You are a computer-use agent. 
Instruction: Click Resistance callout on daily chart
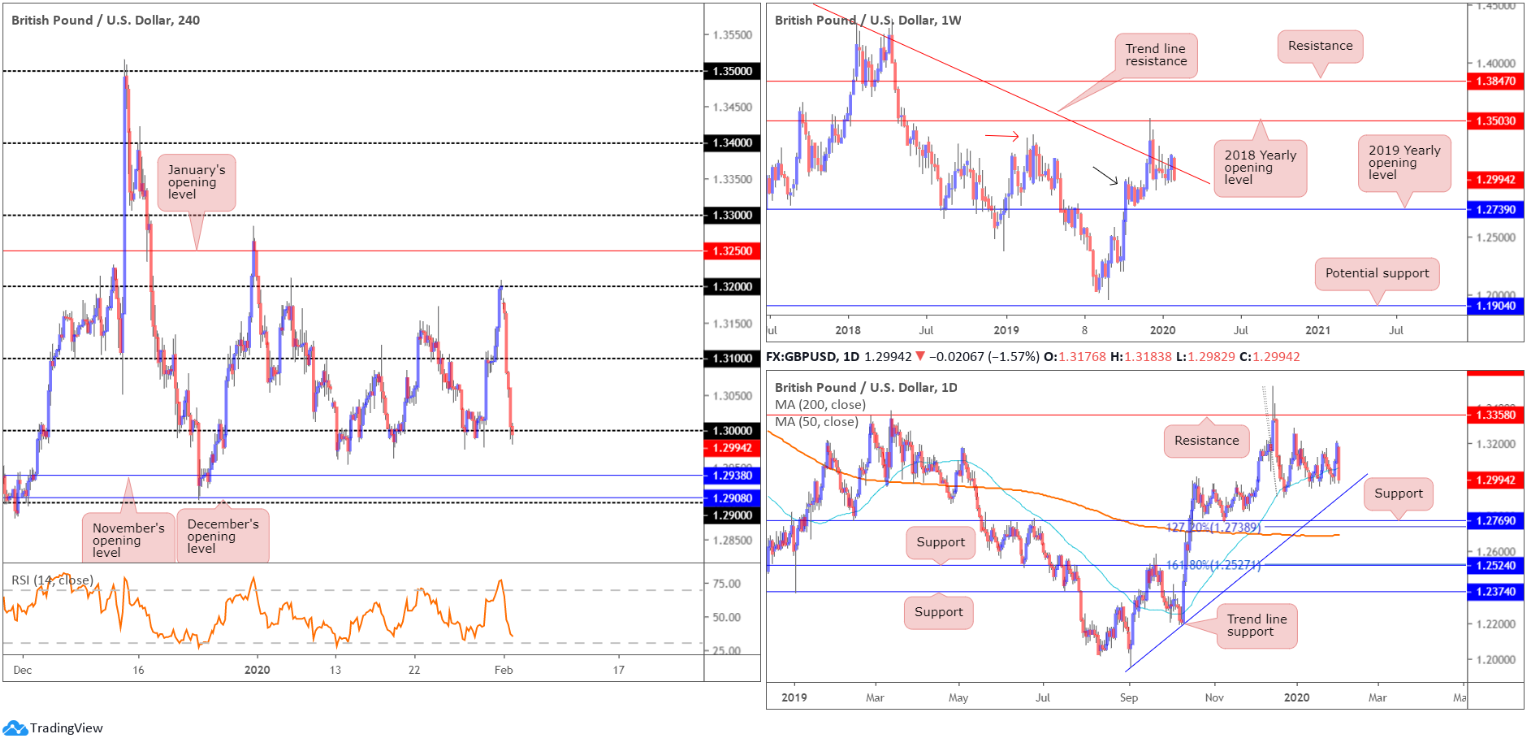click(1207, 439)
